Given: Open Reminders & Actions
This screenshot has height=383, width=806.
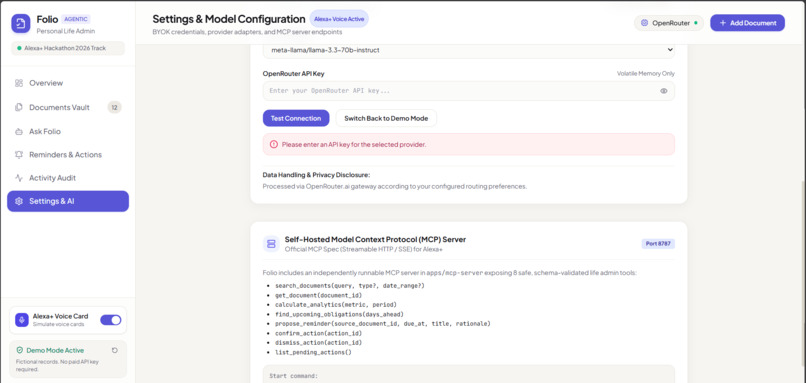Looking at the screenshot, I should click(68, 155).
